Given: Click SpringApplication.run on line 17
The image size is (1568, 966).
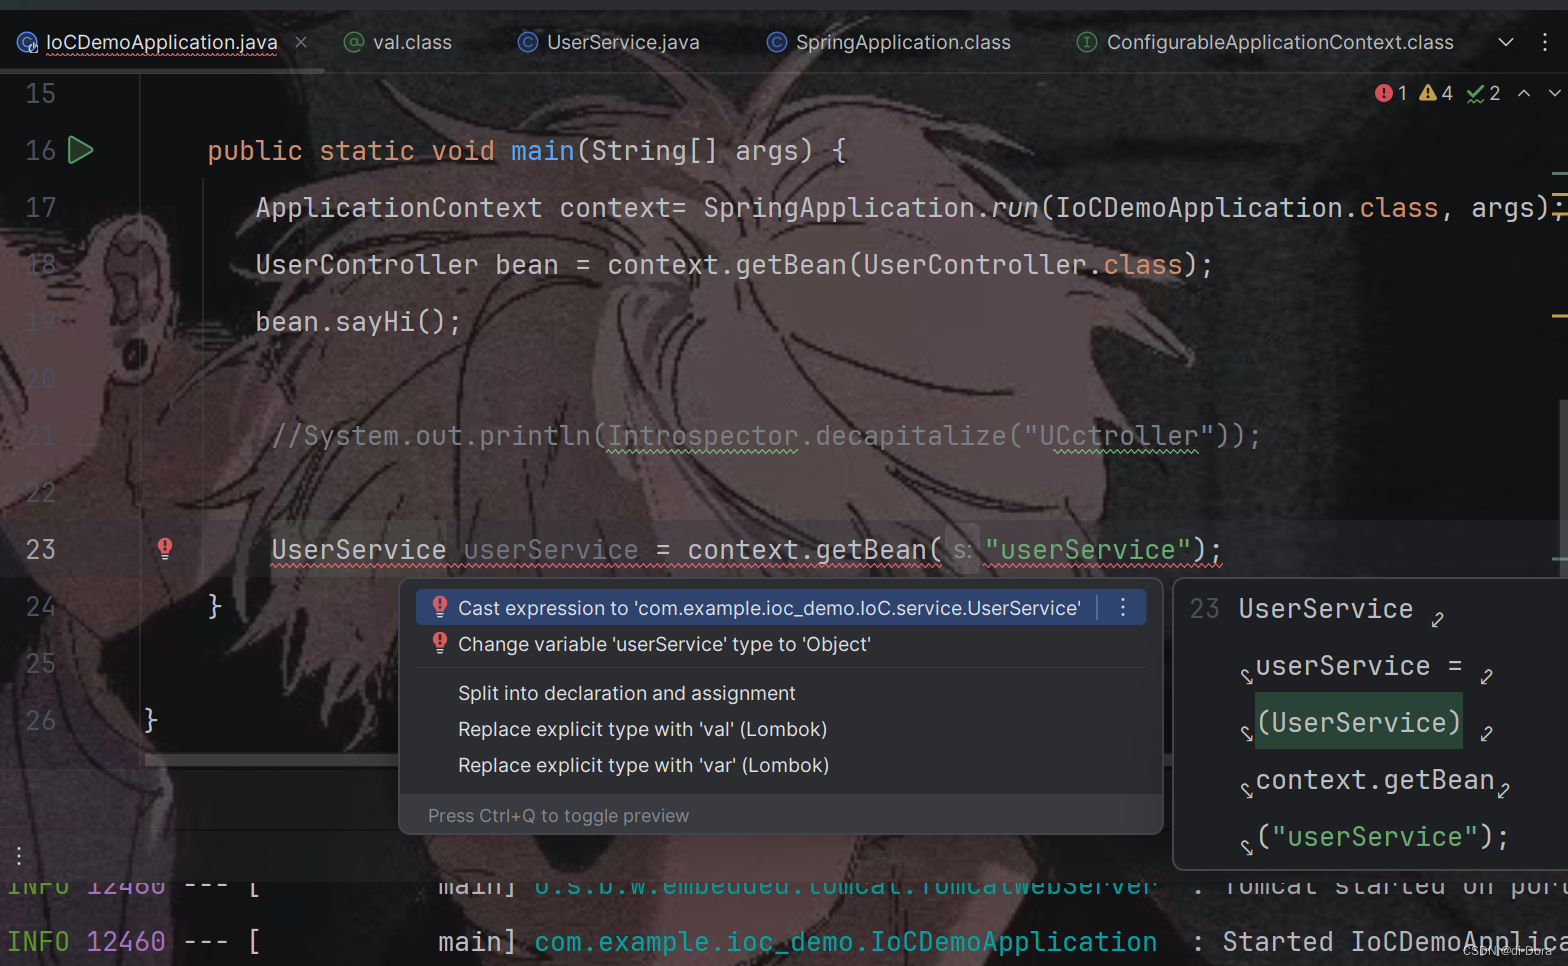Looking at the screenshot, I should click(871, 208).
